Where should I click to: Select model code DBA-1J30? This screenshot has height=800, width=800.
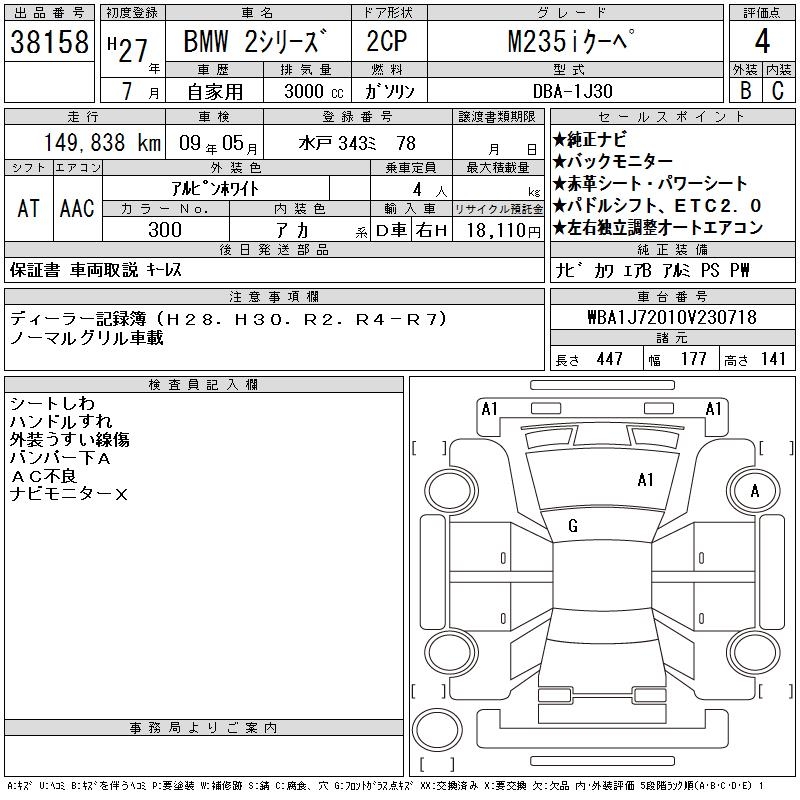tap(572, 91)
